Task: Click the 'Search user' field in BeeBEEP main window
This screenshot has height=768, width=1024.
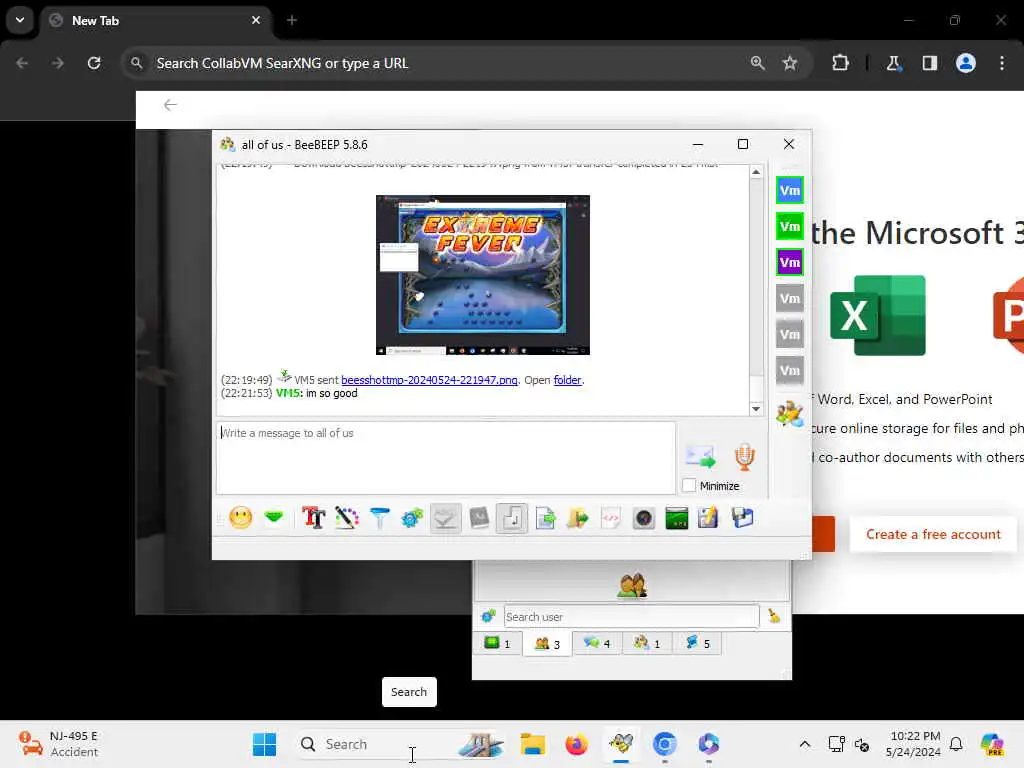Action: tap(631, 616)
